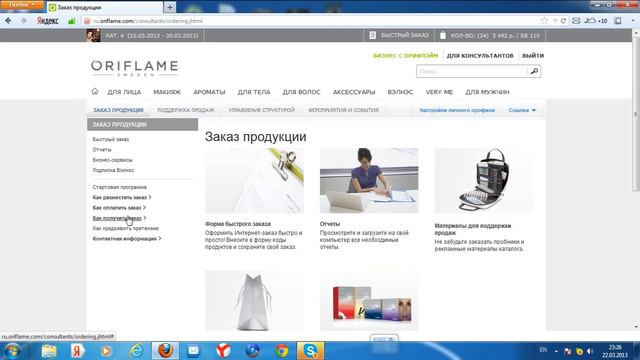
Task: Open the ДЛЯ КОНСУЛЬТАНТОВ link
Action: pos(480,56)
